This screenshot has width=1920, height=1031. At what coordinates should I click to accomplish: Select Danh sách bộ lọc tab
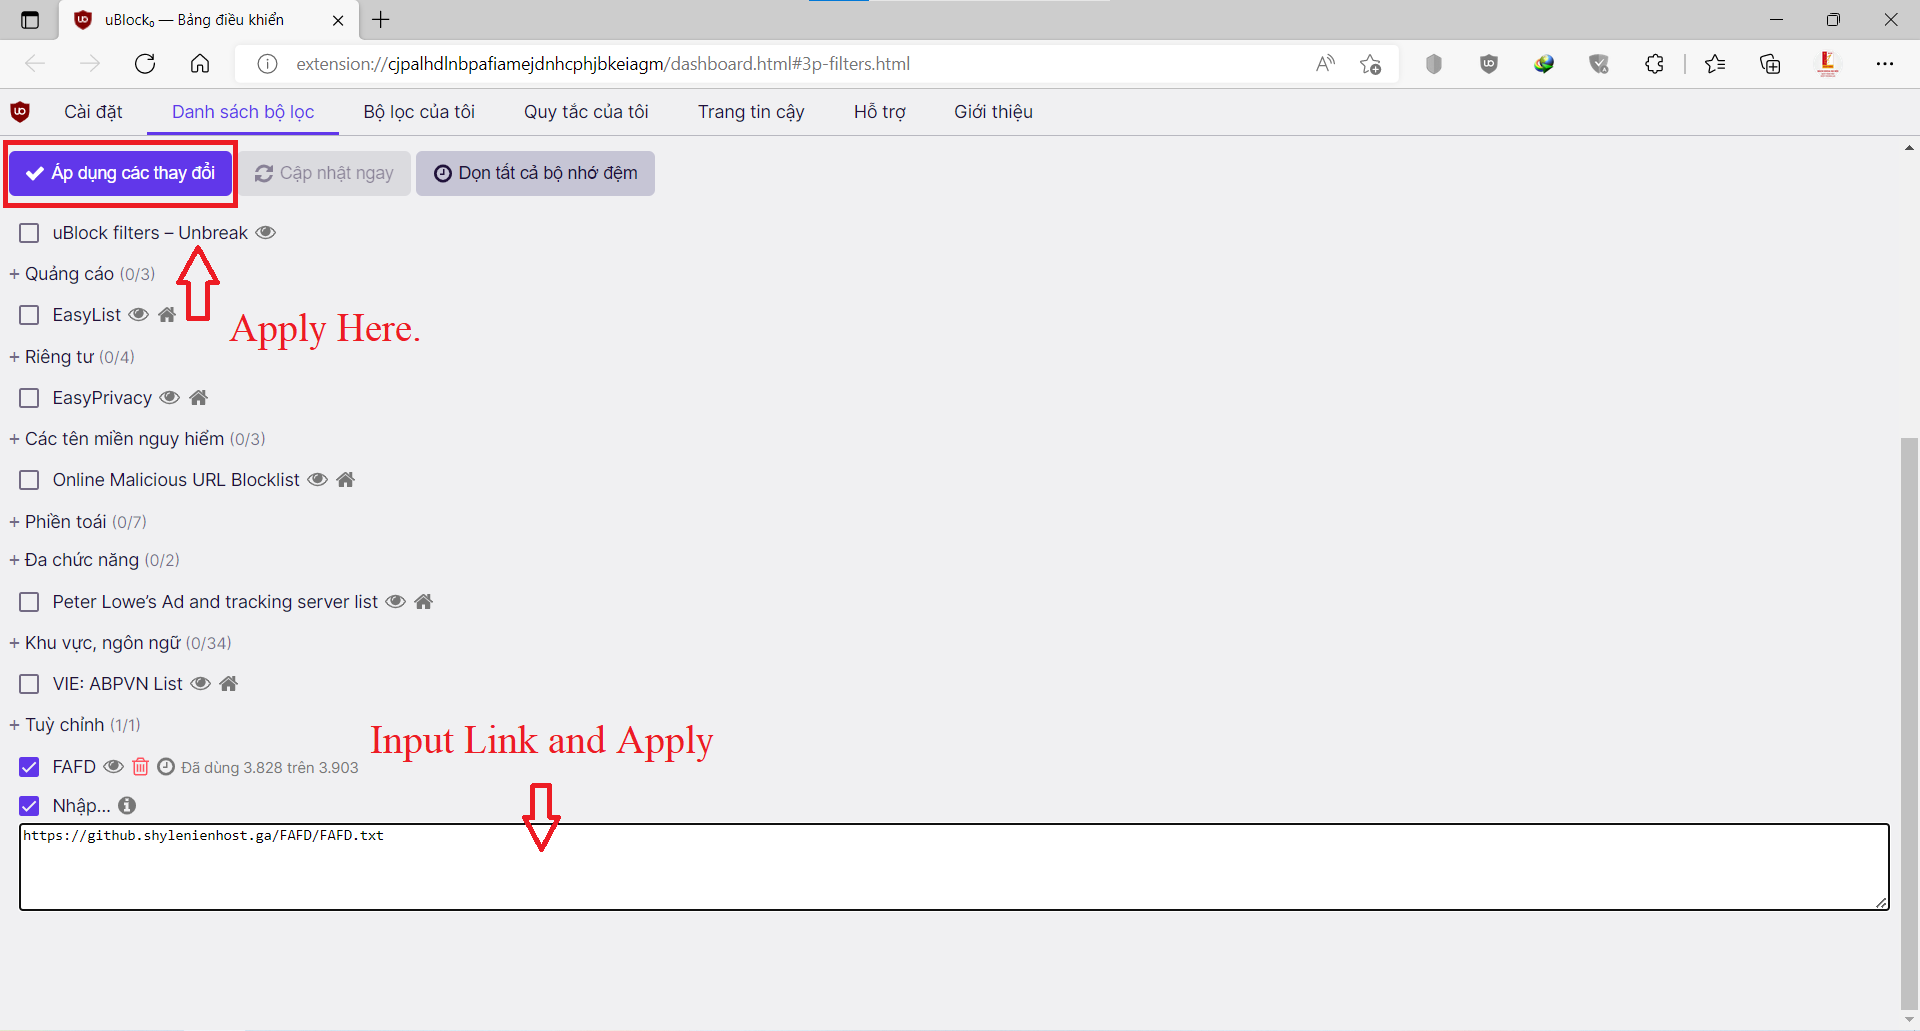tap(243, 112)
